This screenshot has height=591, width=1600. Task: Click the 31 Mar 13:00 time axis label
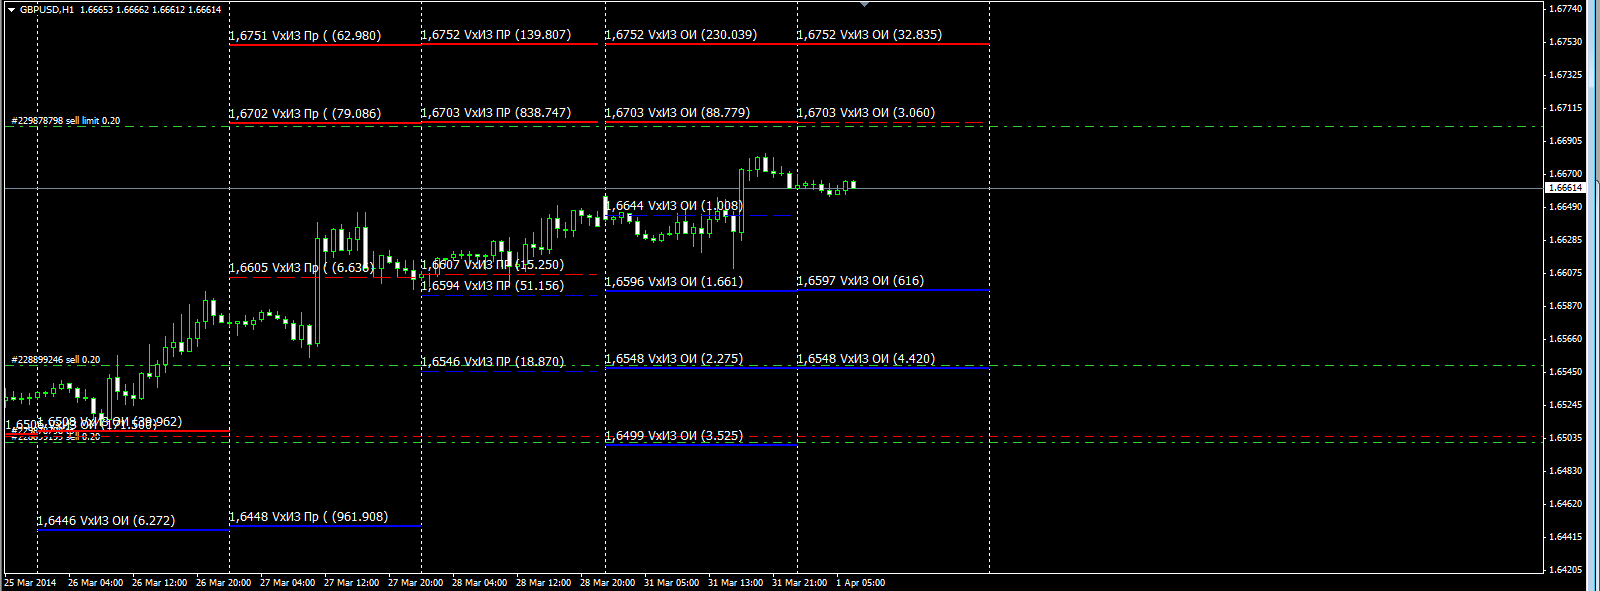coord(736,583)
